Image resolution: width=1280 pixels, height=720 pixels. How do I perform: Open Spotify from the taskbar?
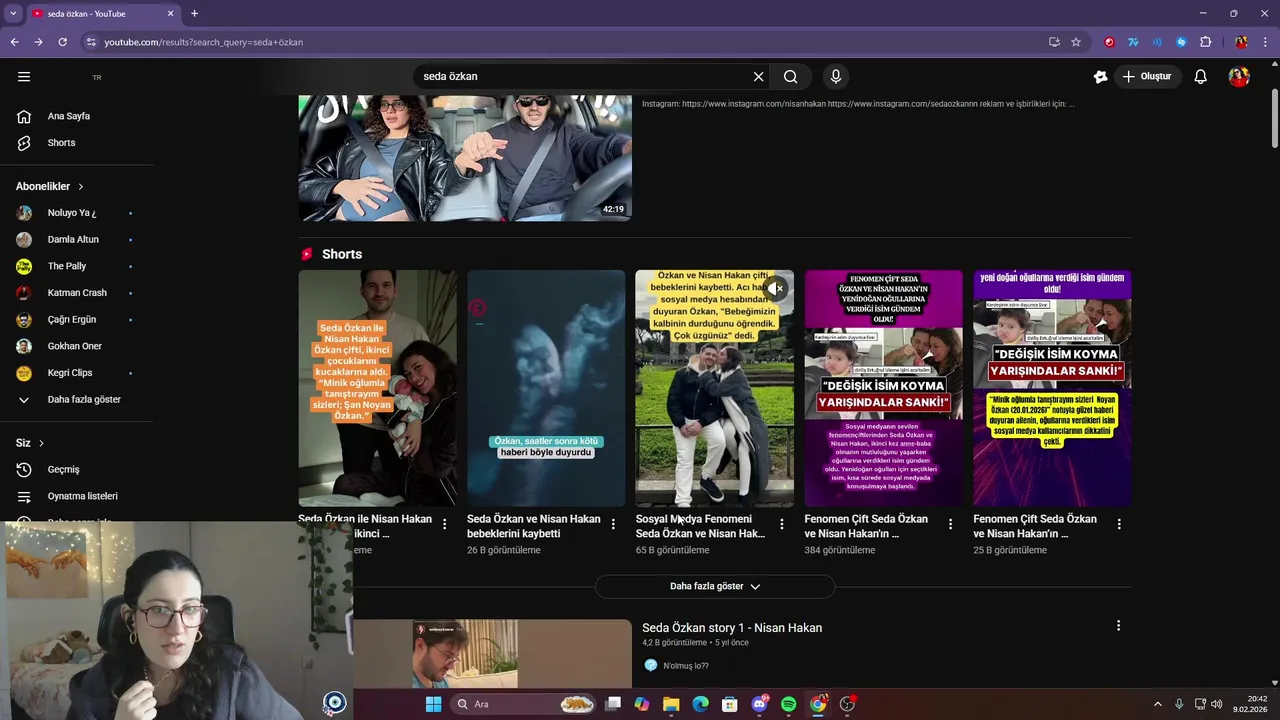pos(788,704)
